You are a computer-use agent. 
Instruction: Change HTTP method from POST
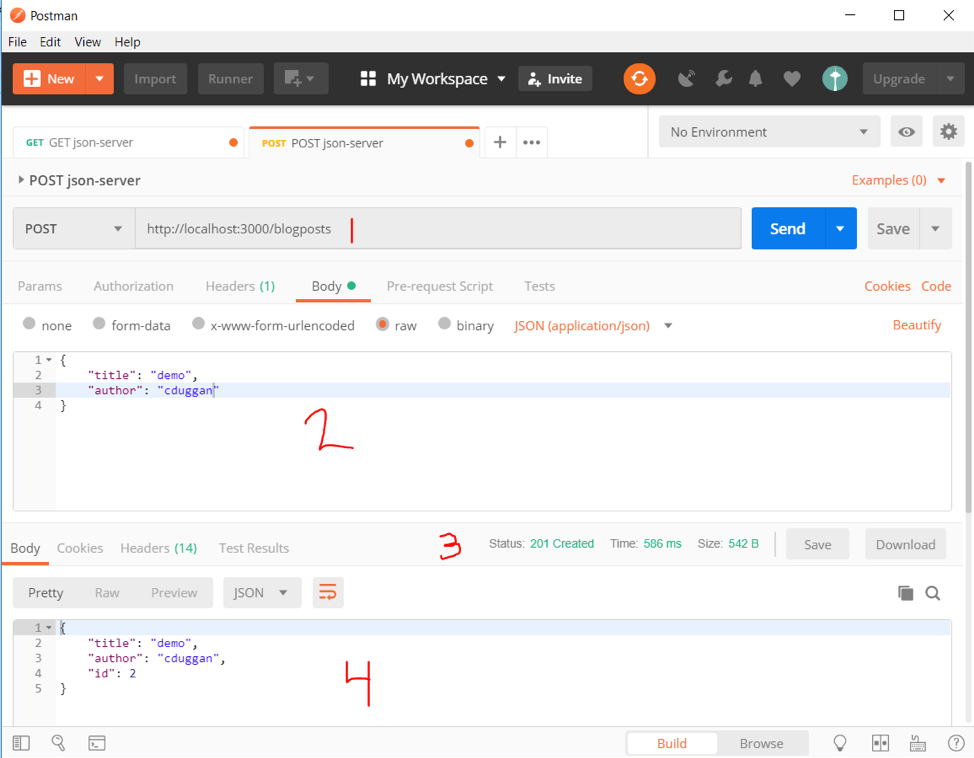click(x=74, y=229)
